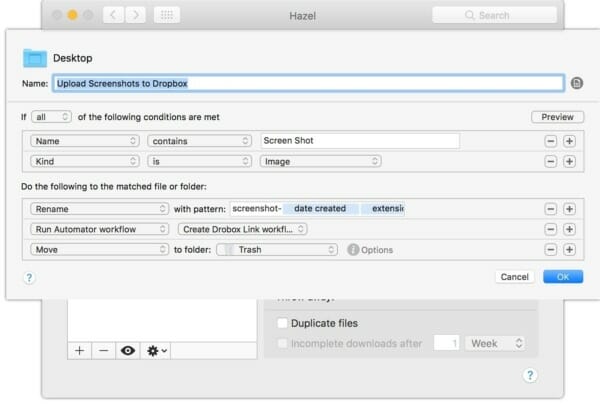Open the 'is' operator dropdown
Viewport: 600px width, 404px height.
(199, 161)
